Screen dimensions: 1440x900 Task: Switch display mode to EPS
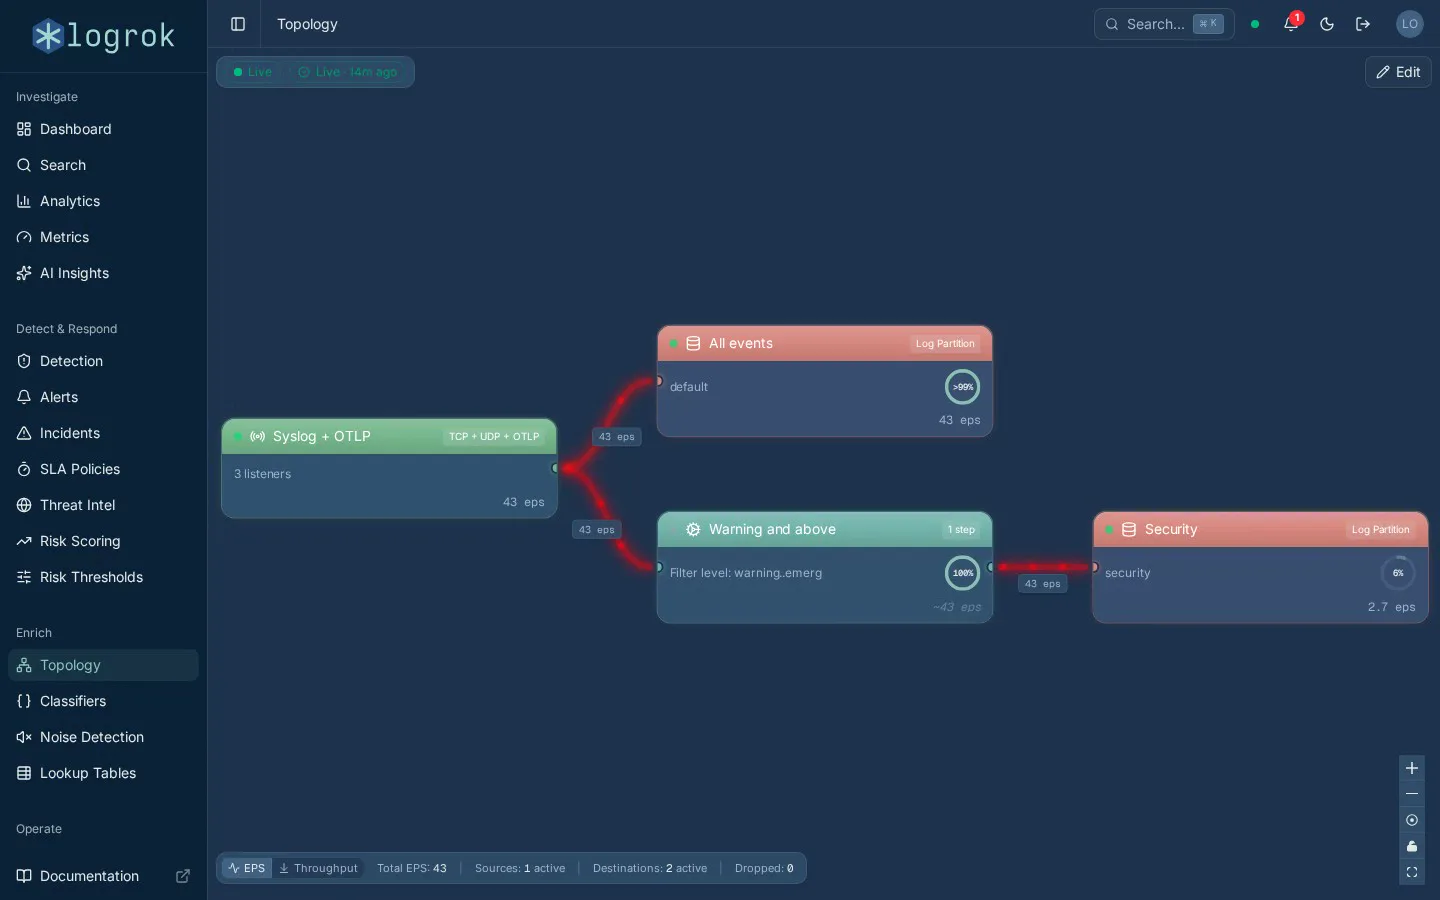(247, 868)
